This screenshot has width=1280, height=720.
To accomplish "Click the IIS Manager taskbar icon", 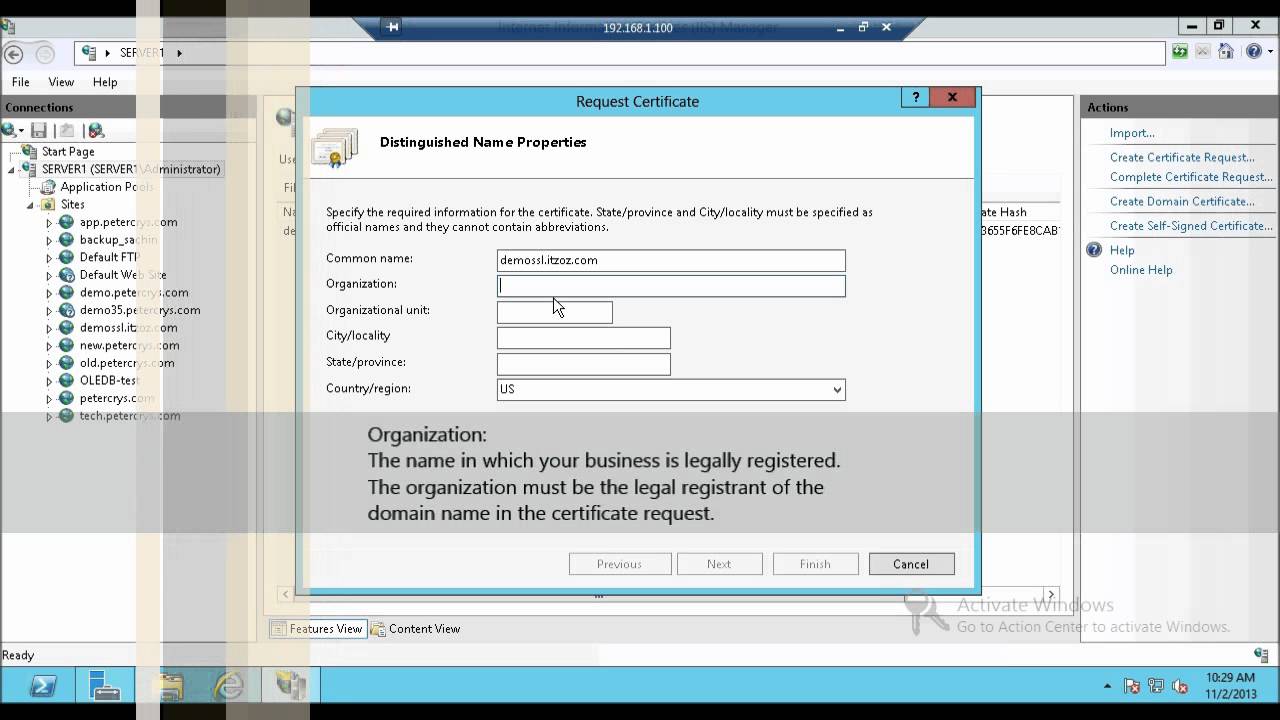I will pos(291,686).
